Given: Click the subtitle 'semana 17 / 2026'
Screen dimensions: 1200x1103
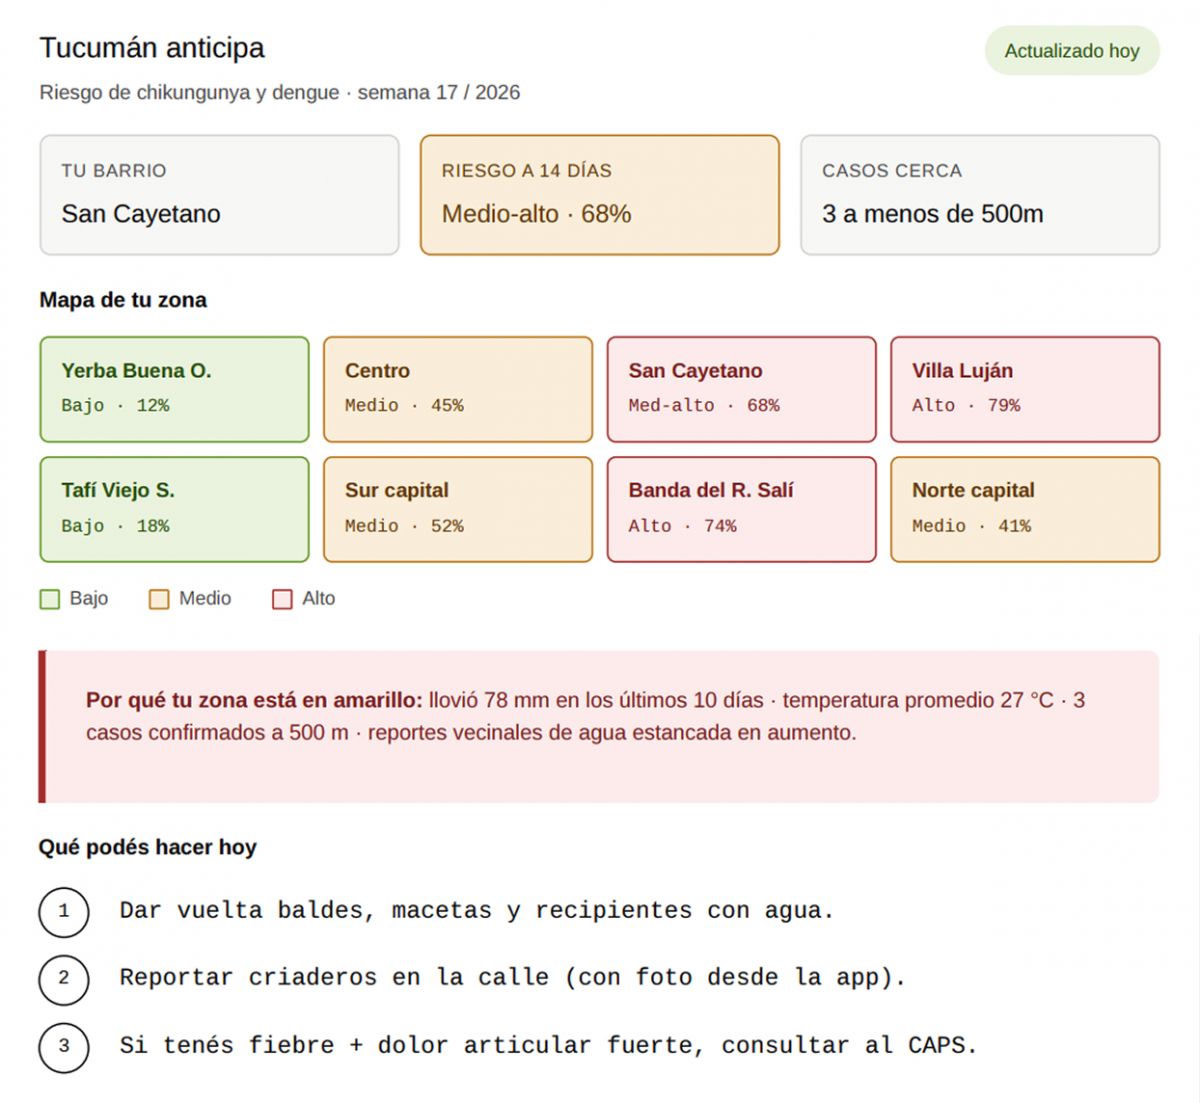Looking at the screenshot, I should 439,92.
